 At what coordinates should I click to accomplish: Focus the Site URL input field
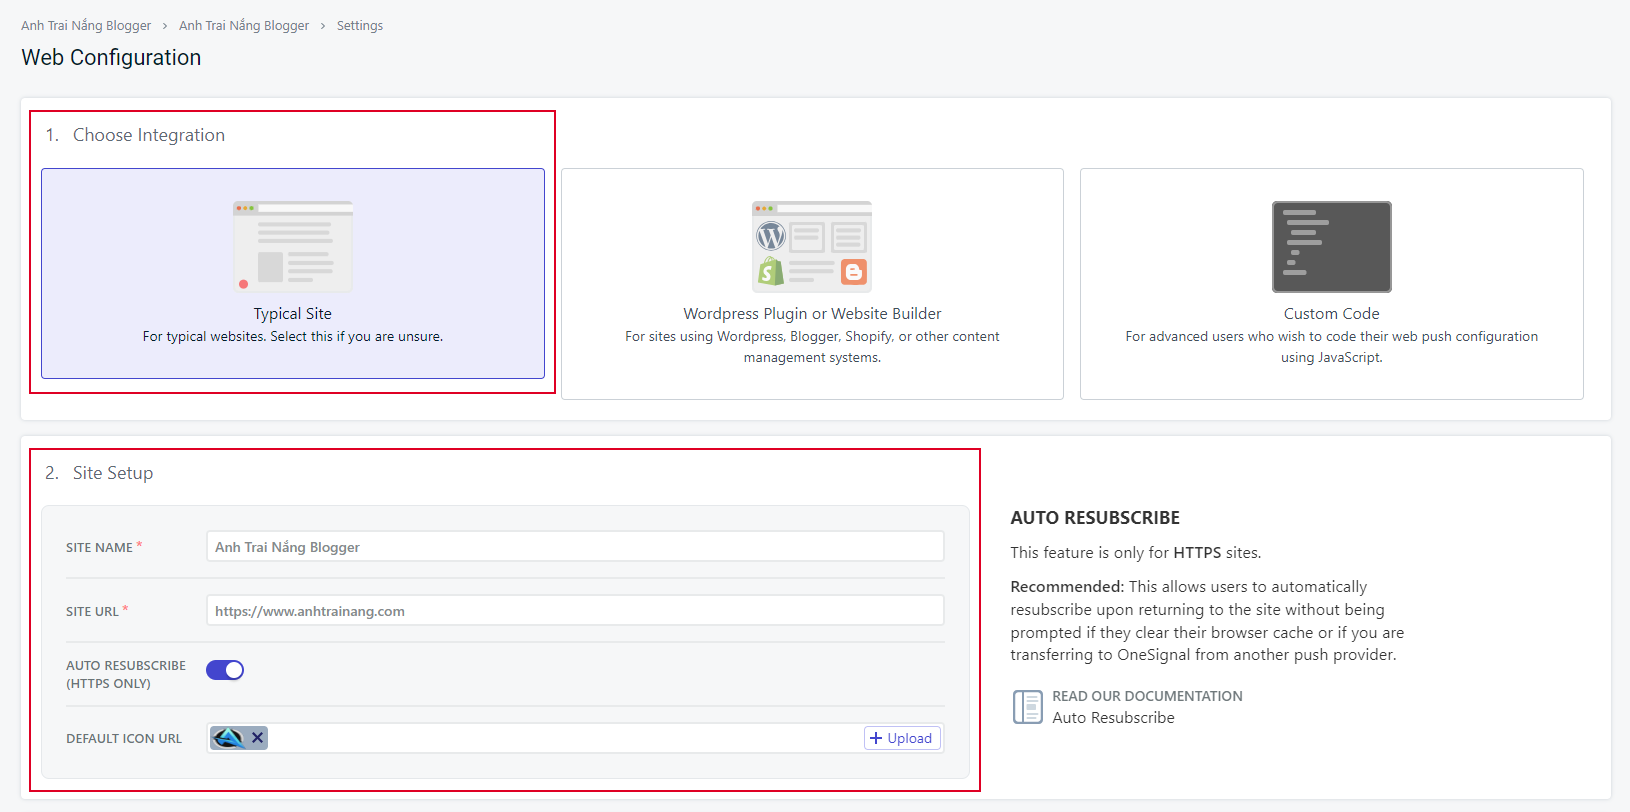coord(575,611)
